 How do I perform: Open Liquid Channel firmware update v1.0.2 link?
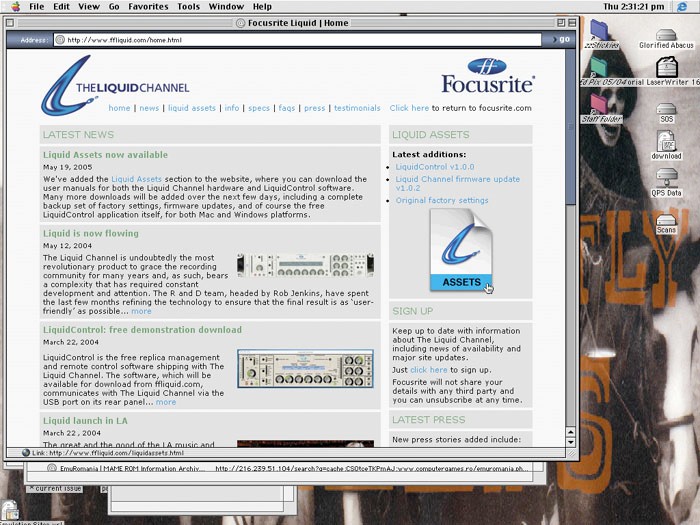click(458, 183)
